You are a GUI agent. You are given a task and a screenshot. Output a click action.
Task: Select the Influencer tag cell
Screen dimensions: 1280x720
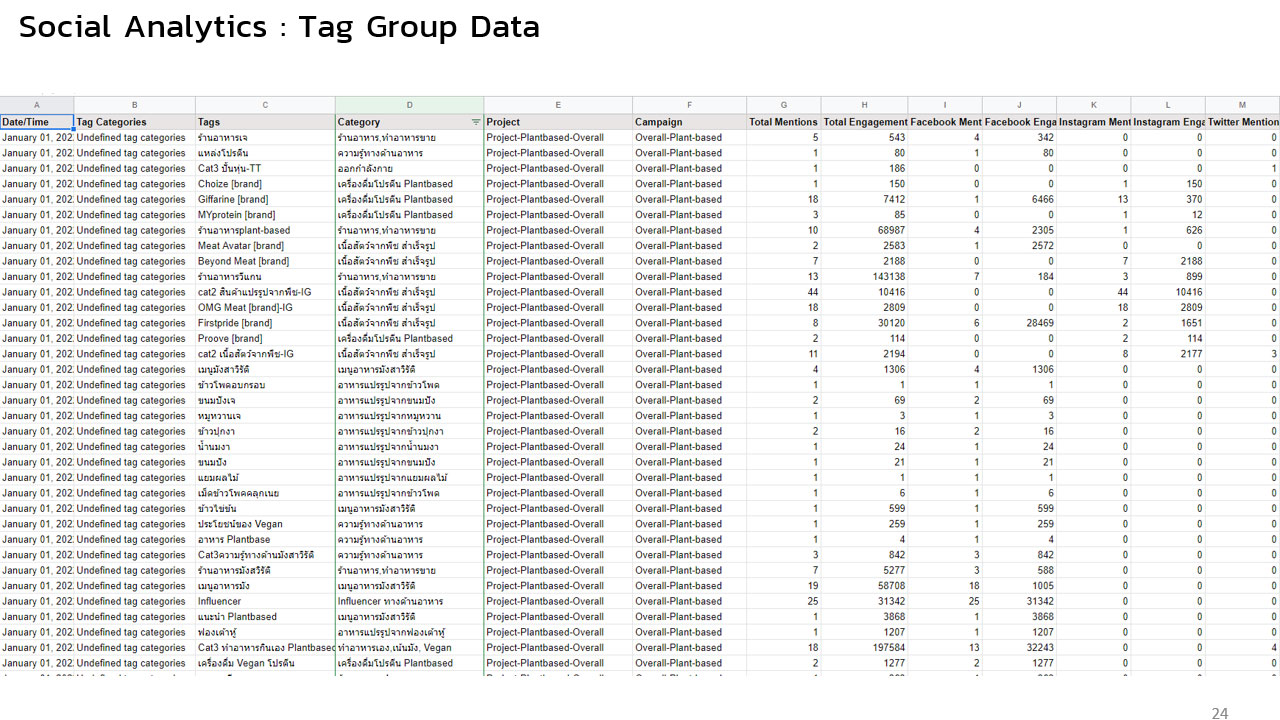click(x=265, y=601)
